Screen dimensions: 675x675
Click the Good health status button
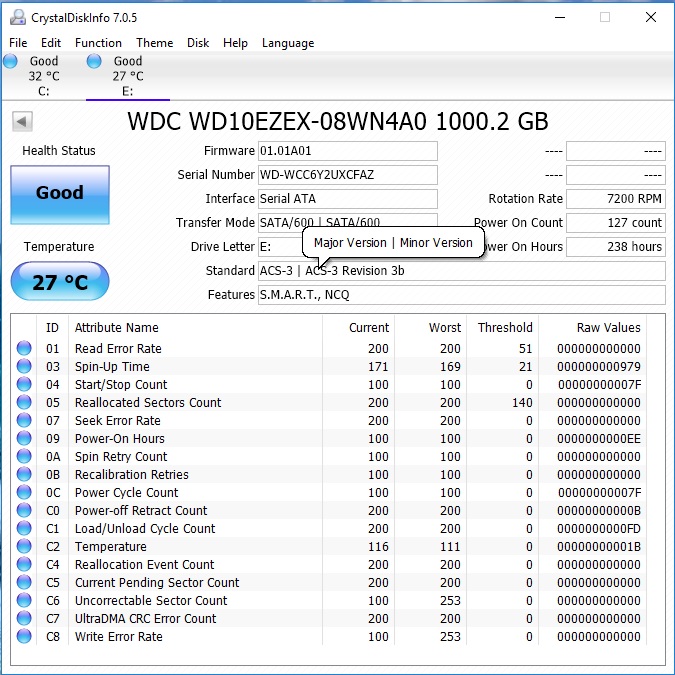point(60,195)
